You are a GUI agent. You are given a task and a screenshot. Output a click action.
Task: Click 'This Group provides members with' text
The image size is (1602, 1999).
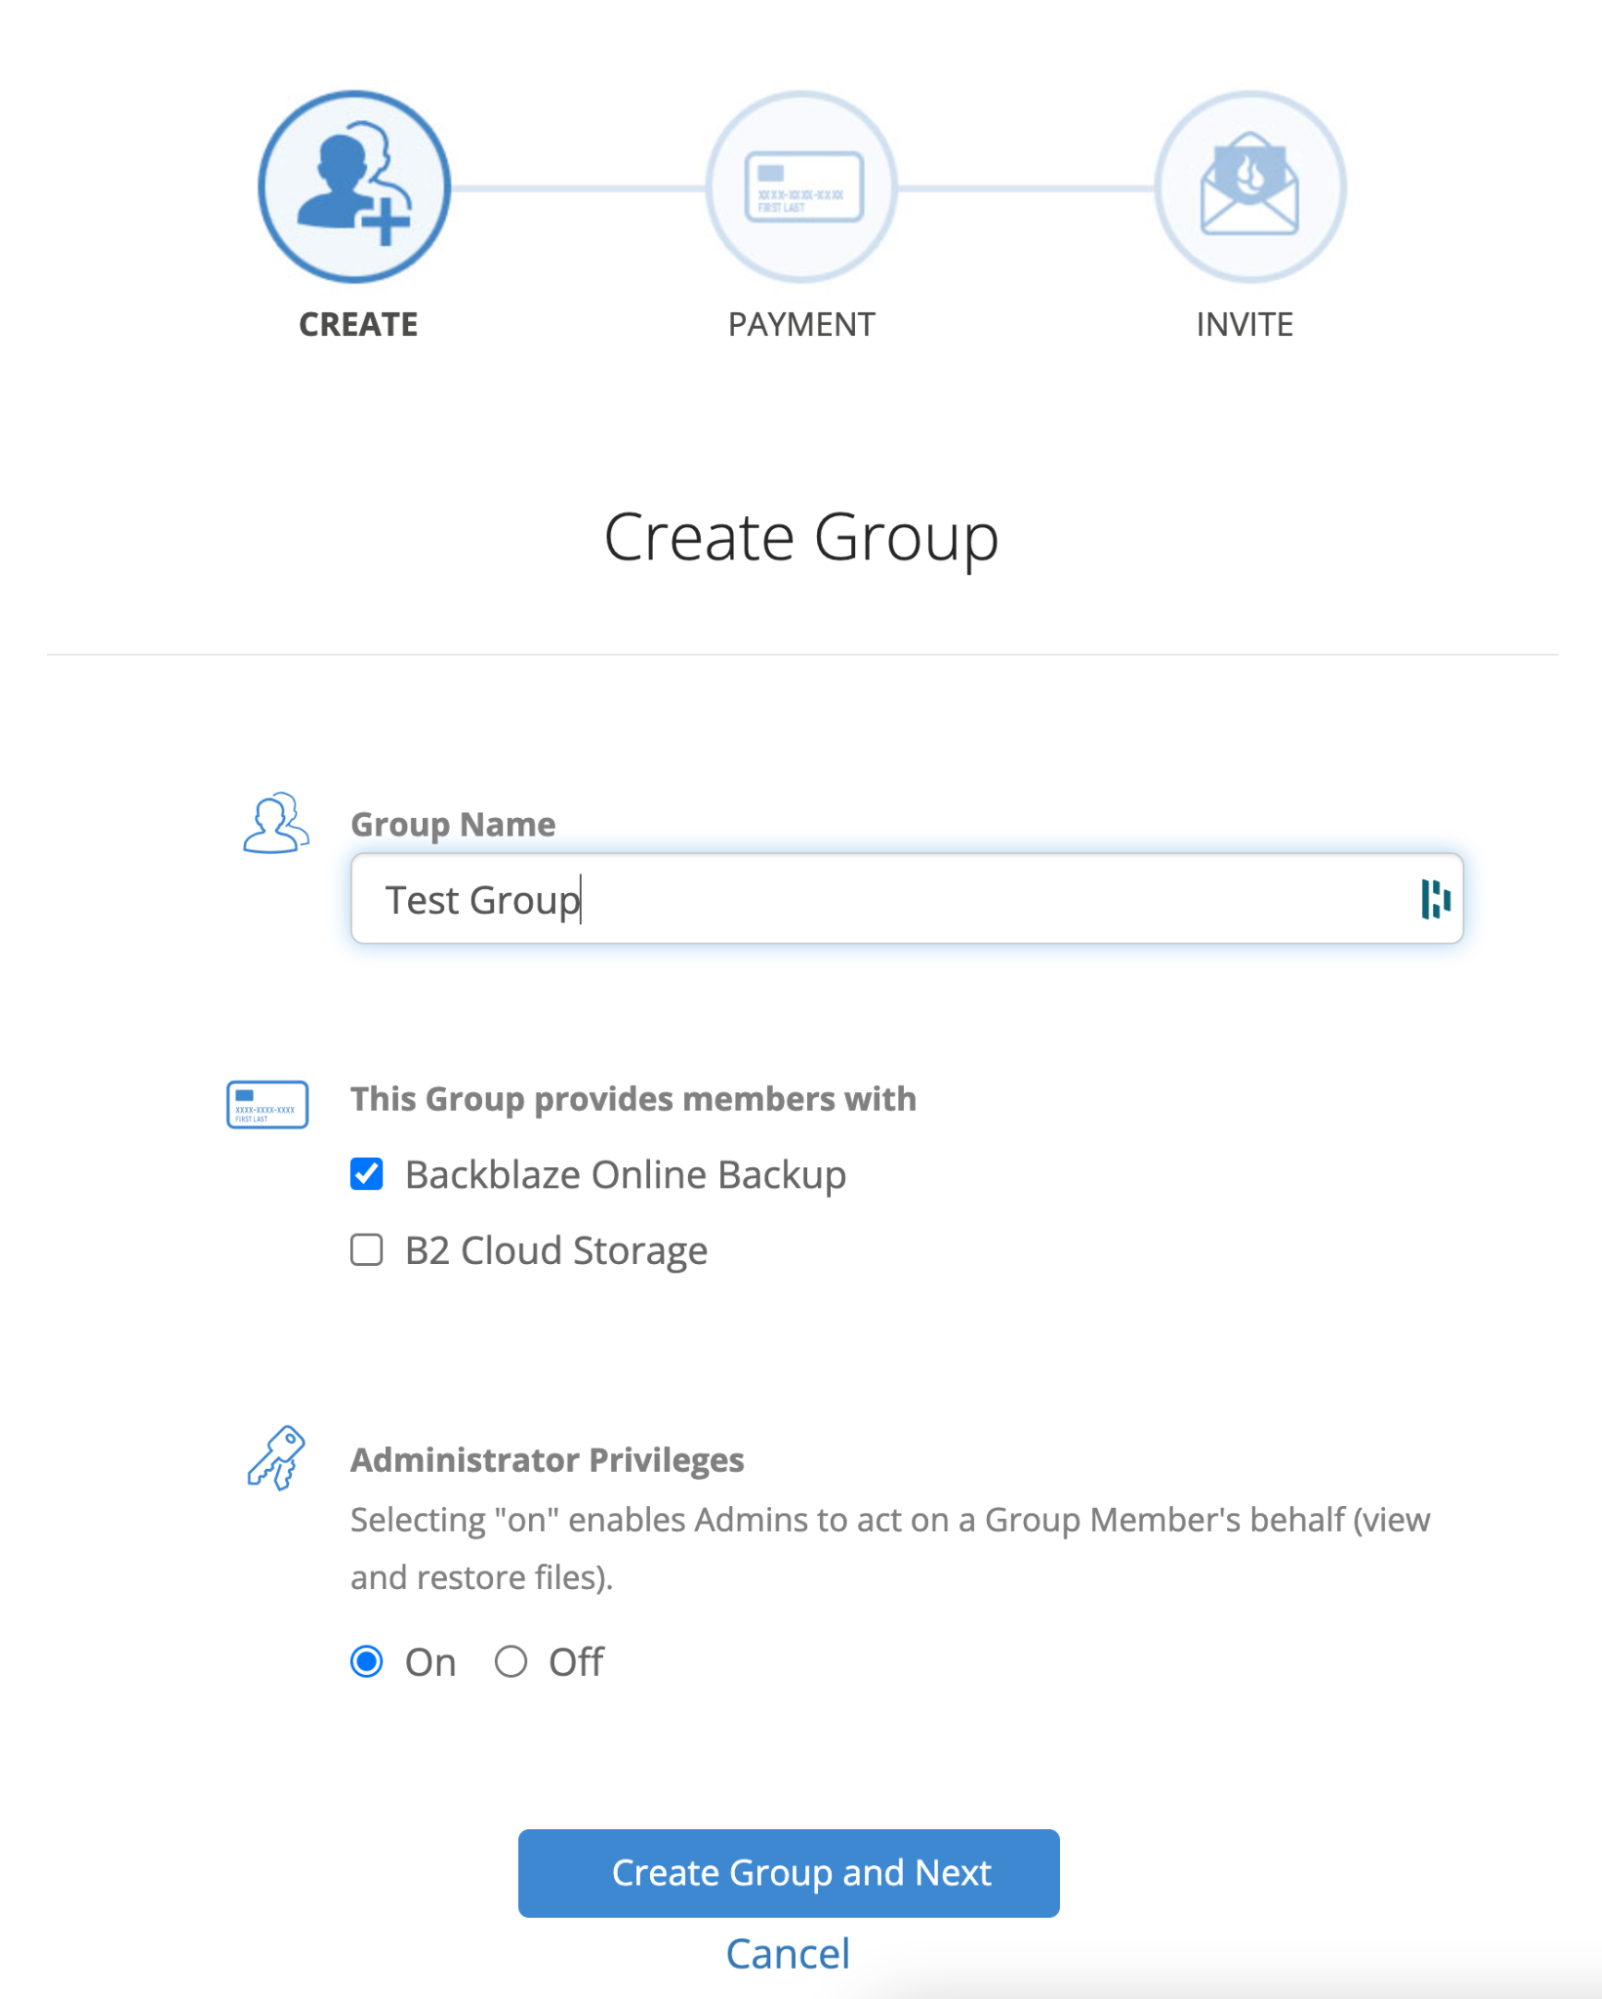click(633, 1099)
